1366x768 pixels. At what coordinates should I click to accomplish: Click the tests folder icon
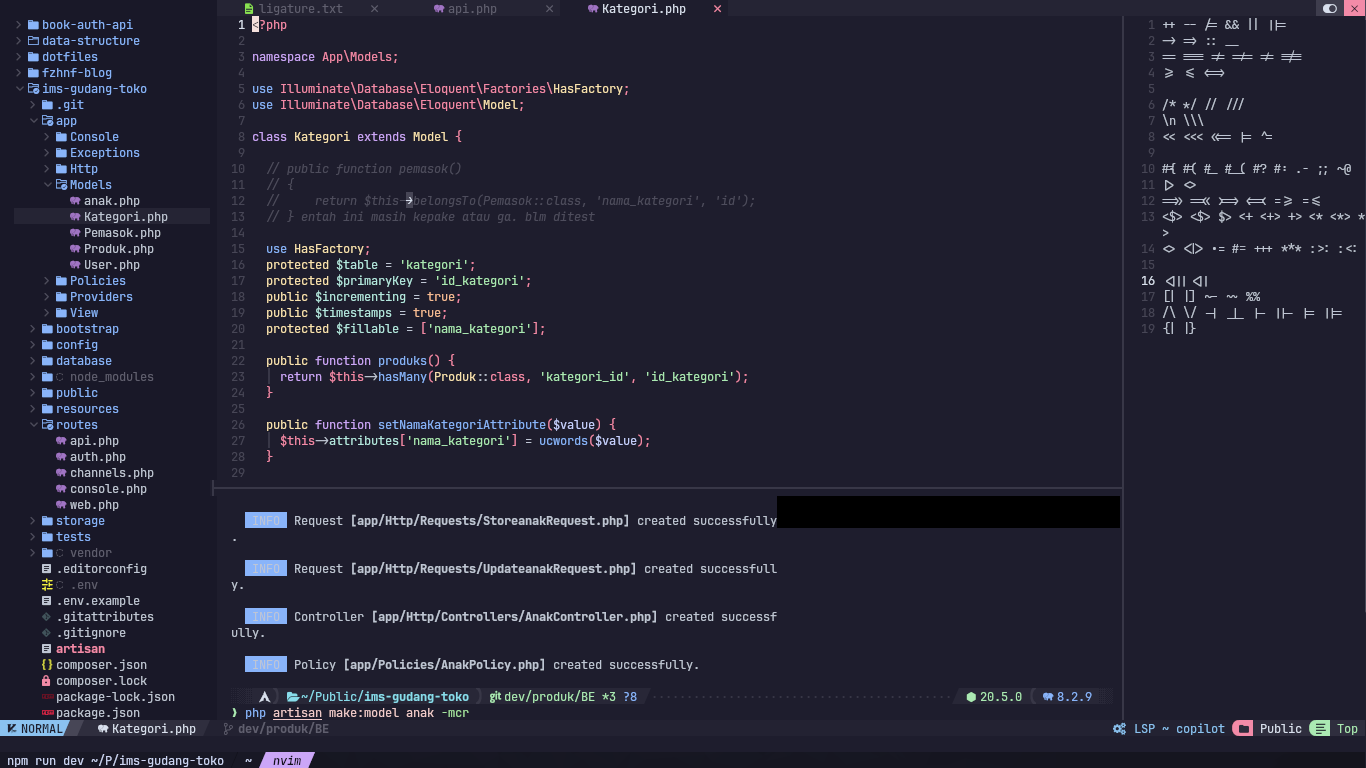click(x=47, y=537)
